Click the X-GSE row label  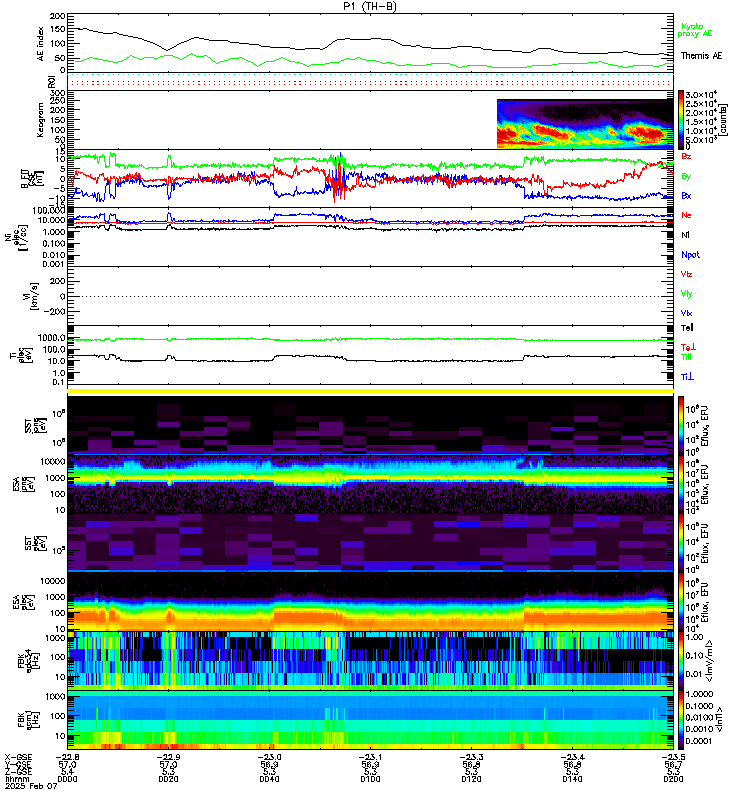click(x=18, y=757)
